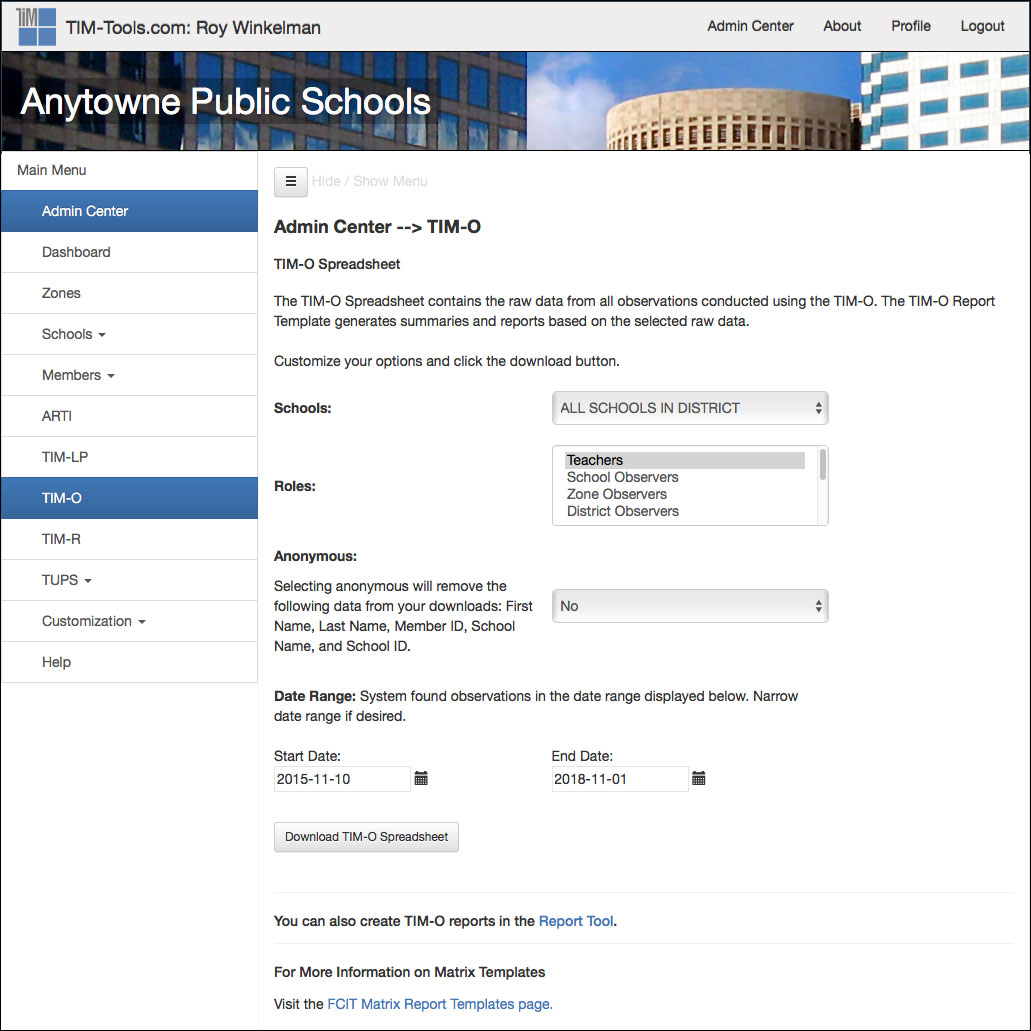Open the Start Date calendar picker icon
The width and height of the screenshot is (1031, 1031).
click(x=421, y=779)
